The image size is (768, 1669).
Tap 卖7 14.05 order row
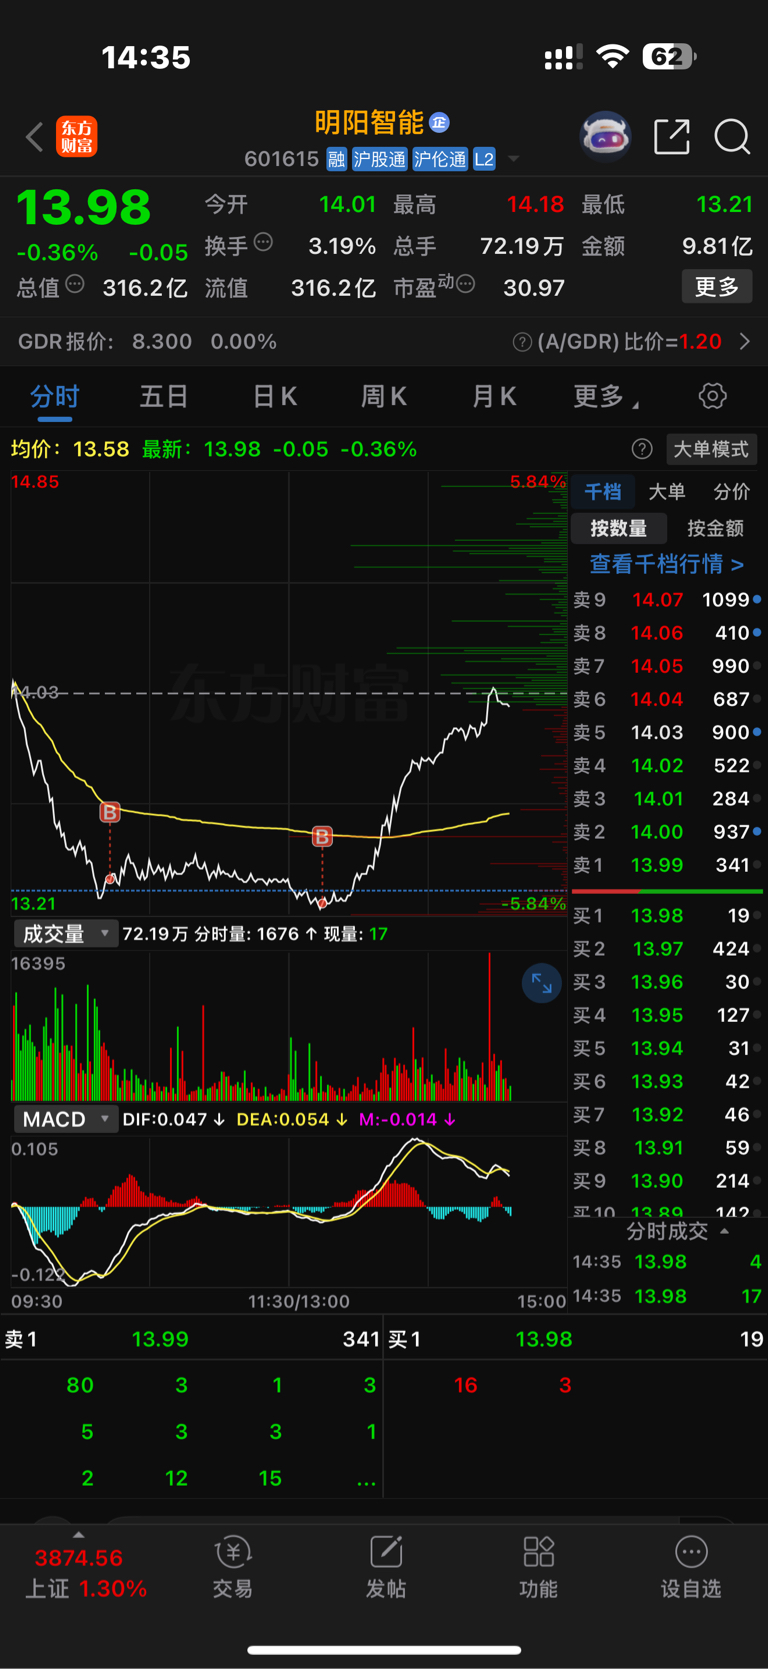(667, 666)
